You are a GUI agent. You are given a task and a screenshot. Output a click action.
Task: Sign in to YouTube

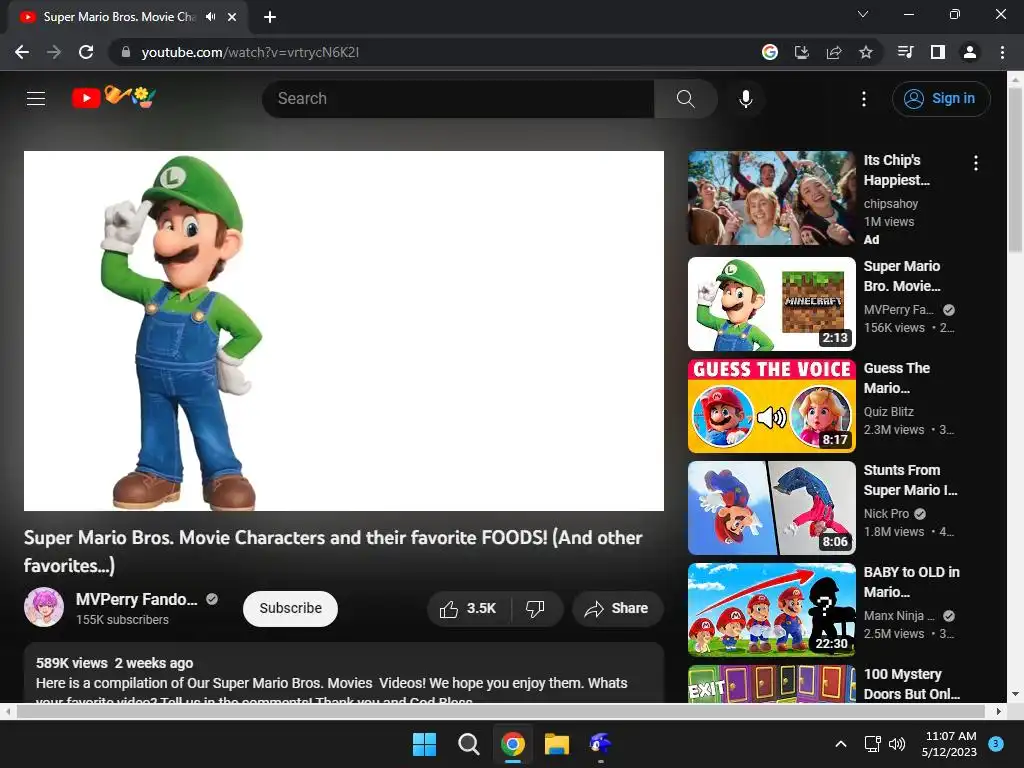point(940,99)
